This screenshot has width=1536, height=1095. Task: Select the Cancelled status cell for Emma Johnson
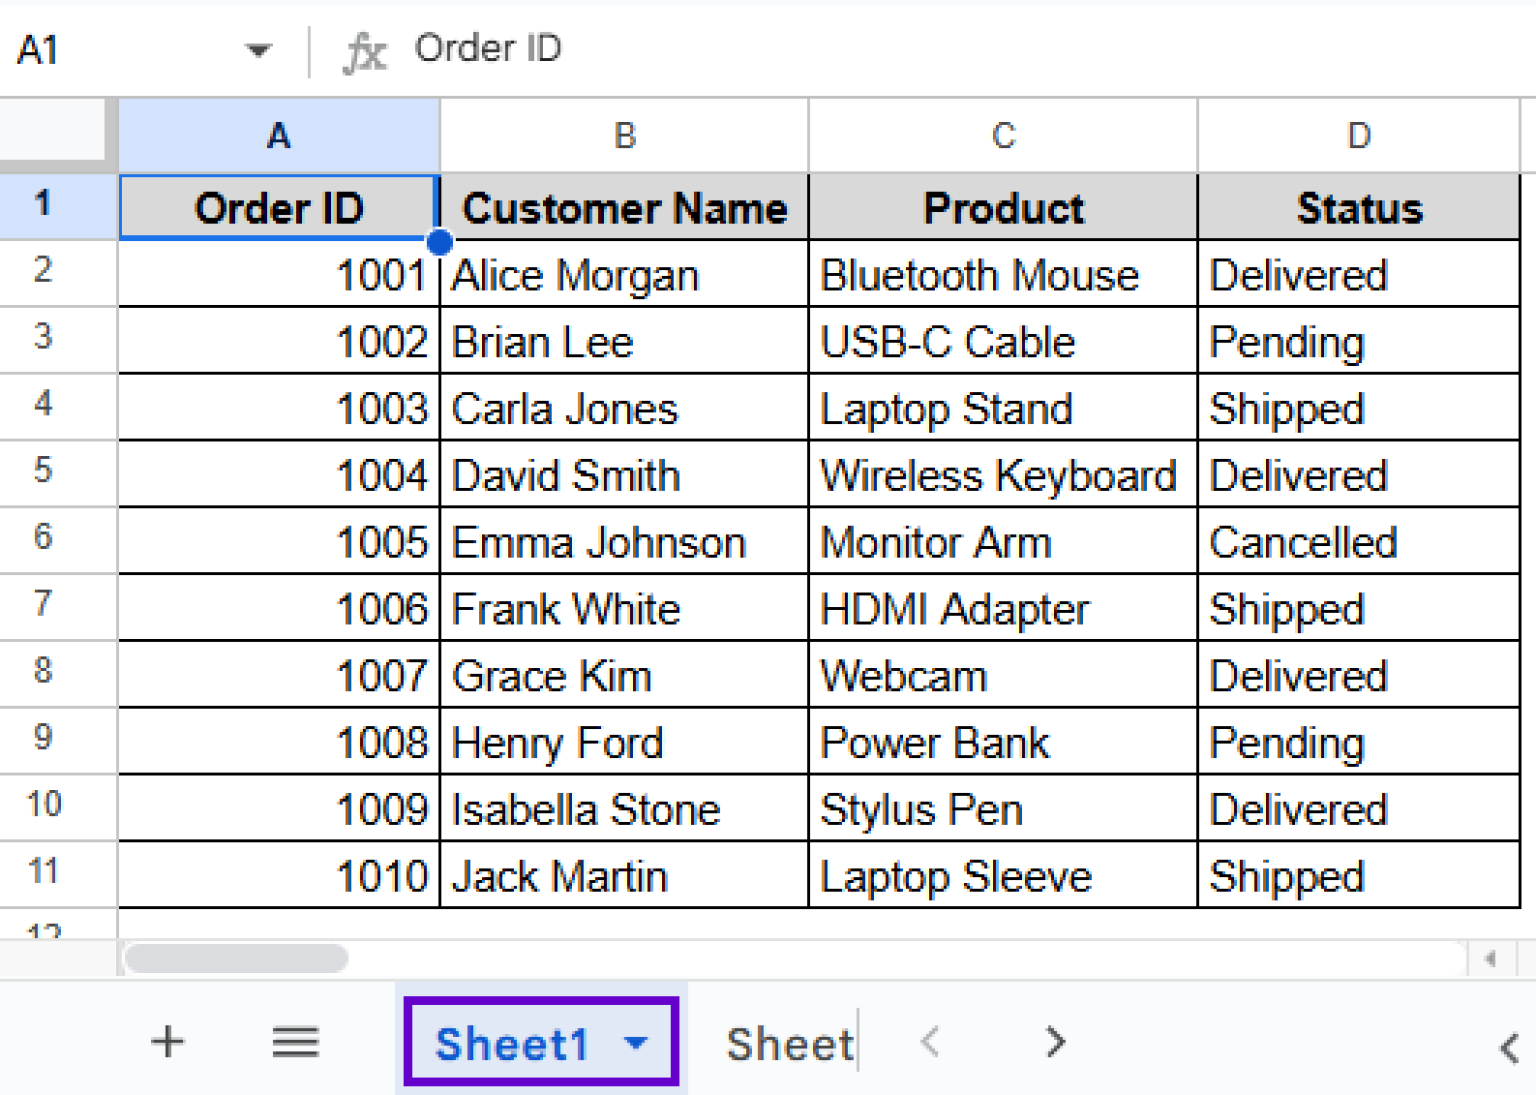click(1358, 541)
